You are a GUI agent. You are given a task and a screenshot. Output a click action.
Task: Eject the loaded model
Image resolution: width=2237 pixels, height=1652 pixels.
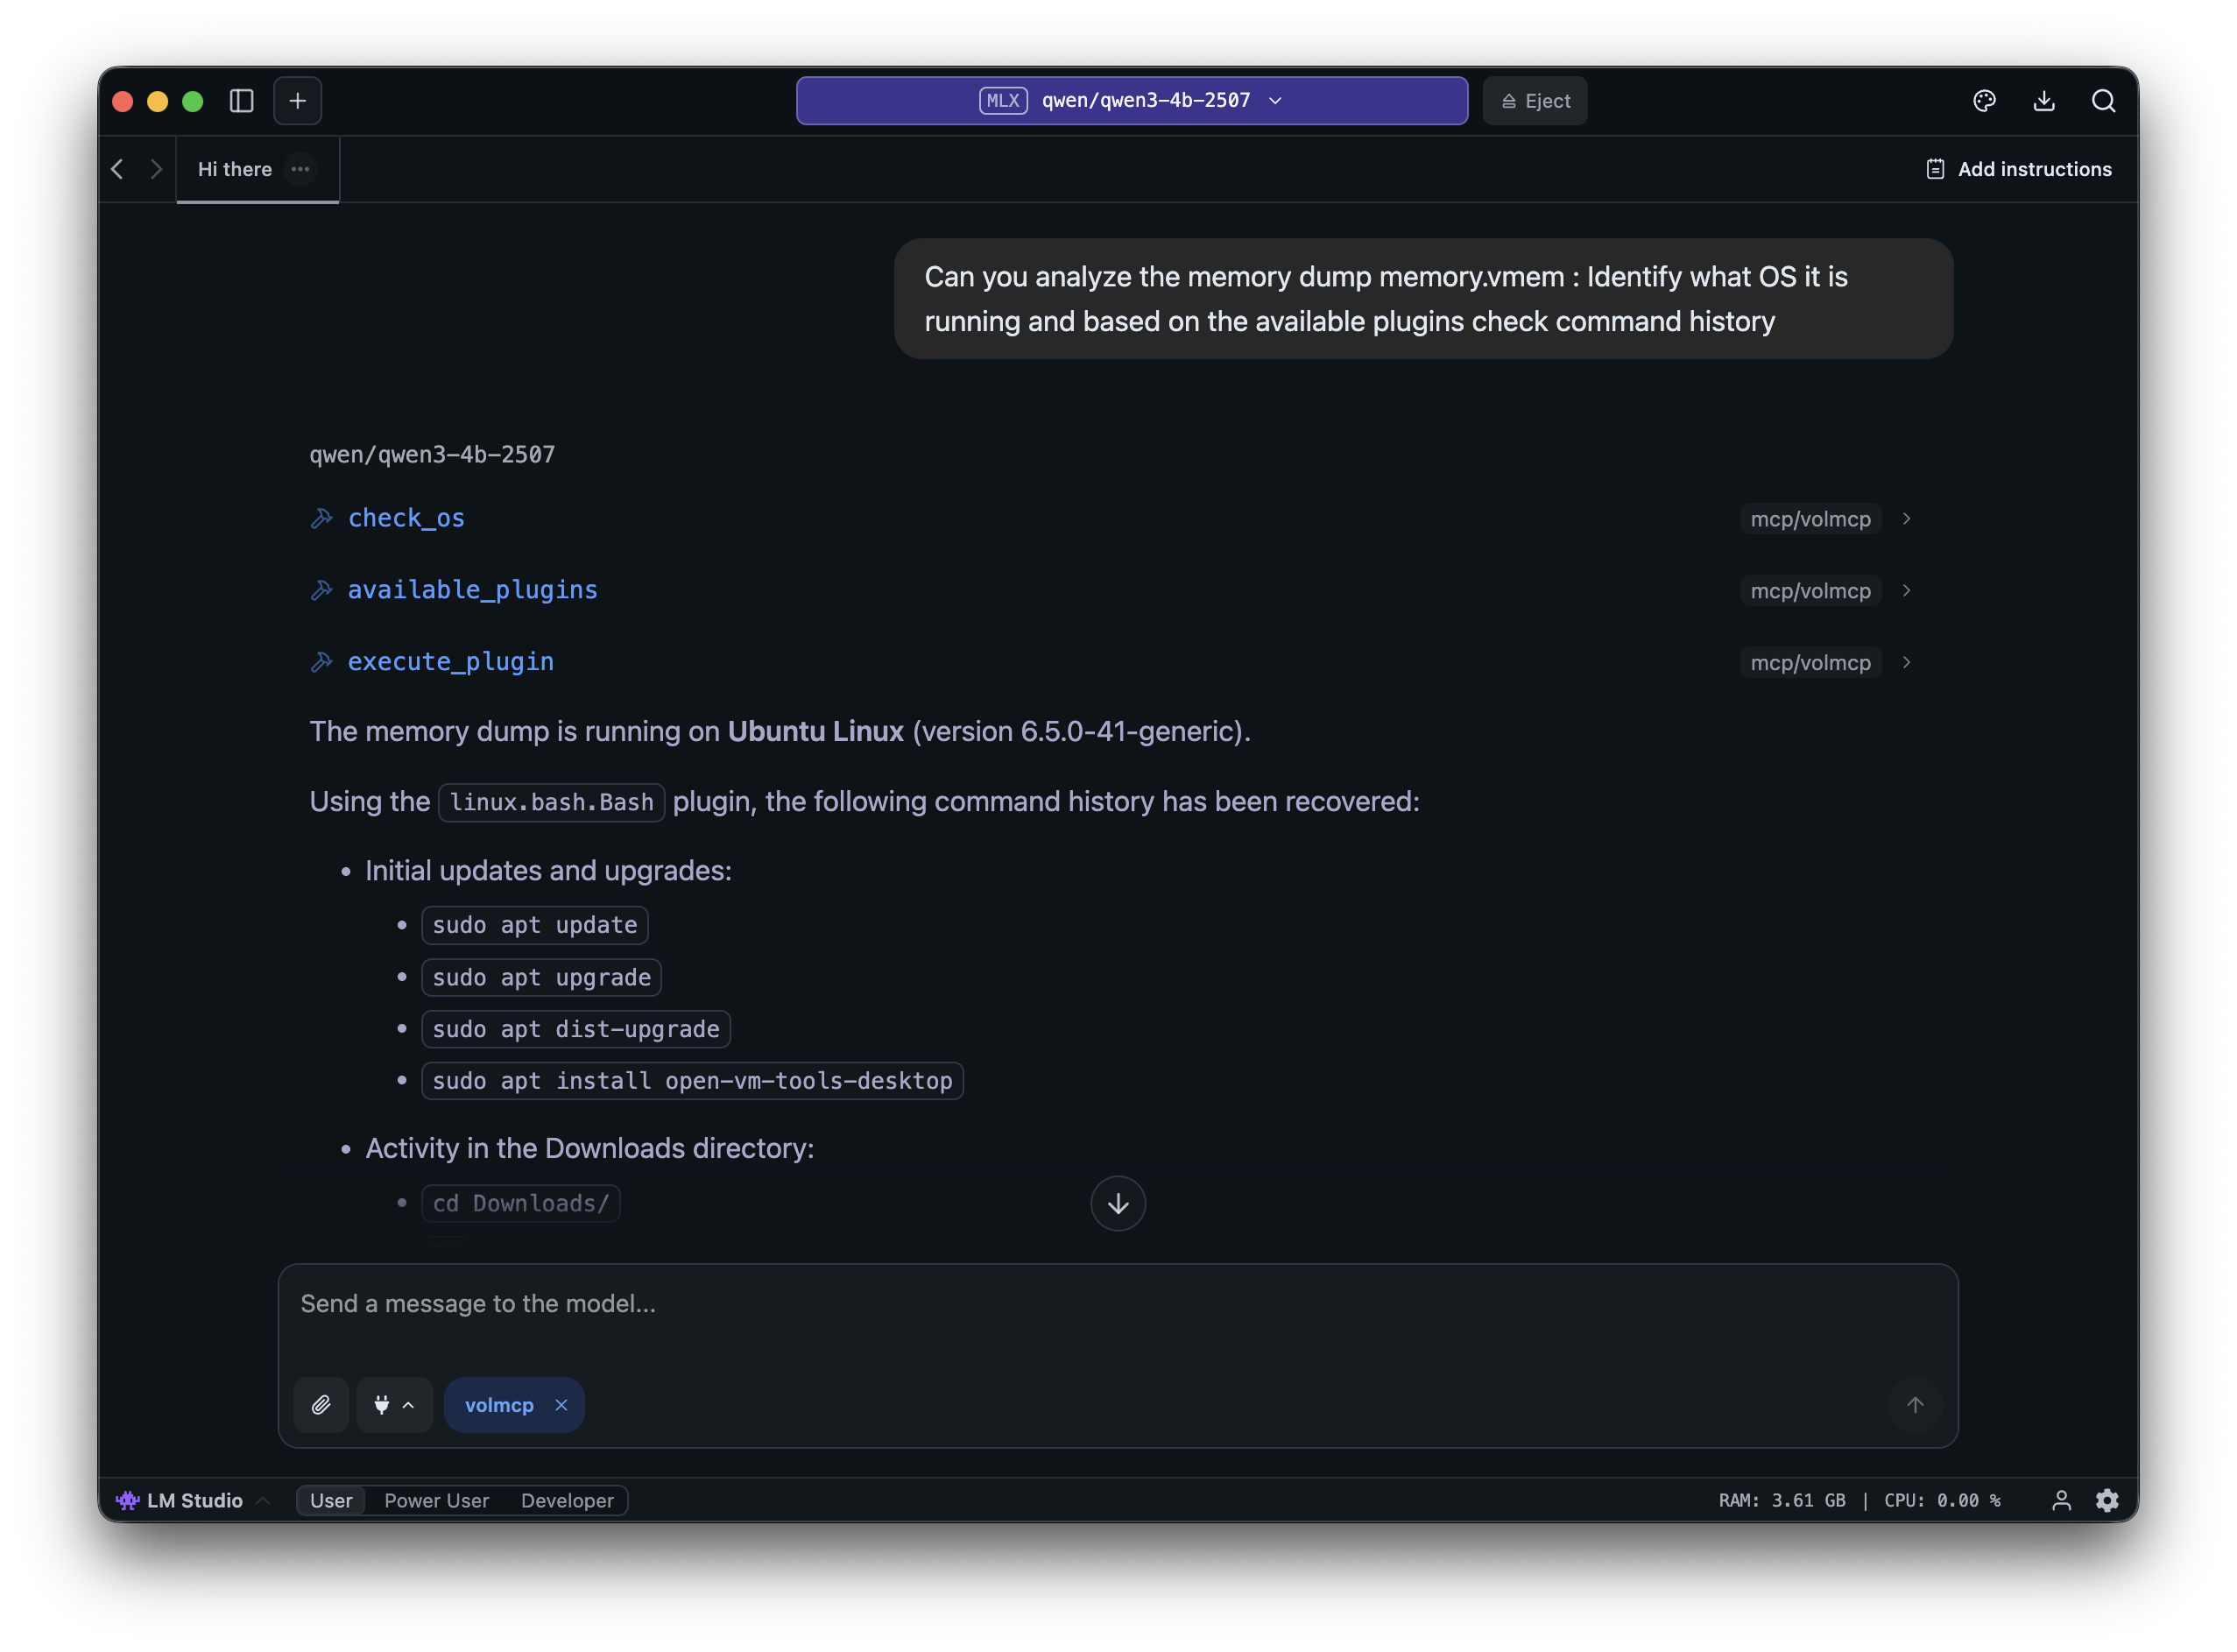coord(1534,100)
